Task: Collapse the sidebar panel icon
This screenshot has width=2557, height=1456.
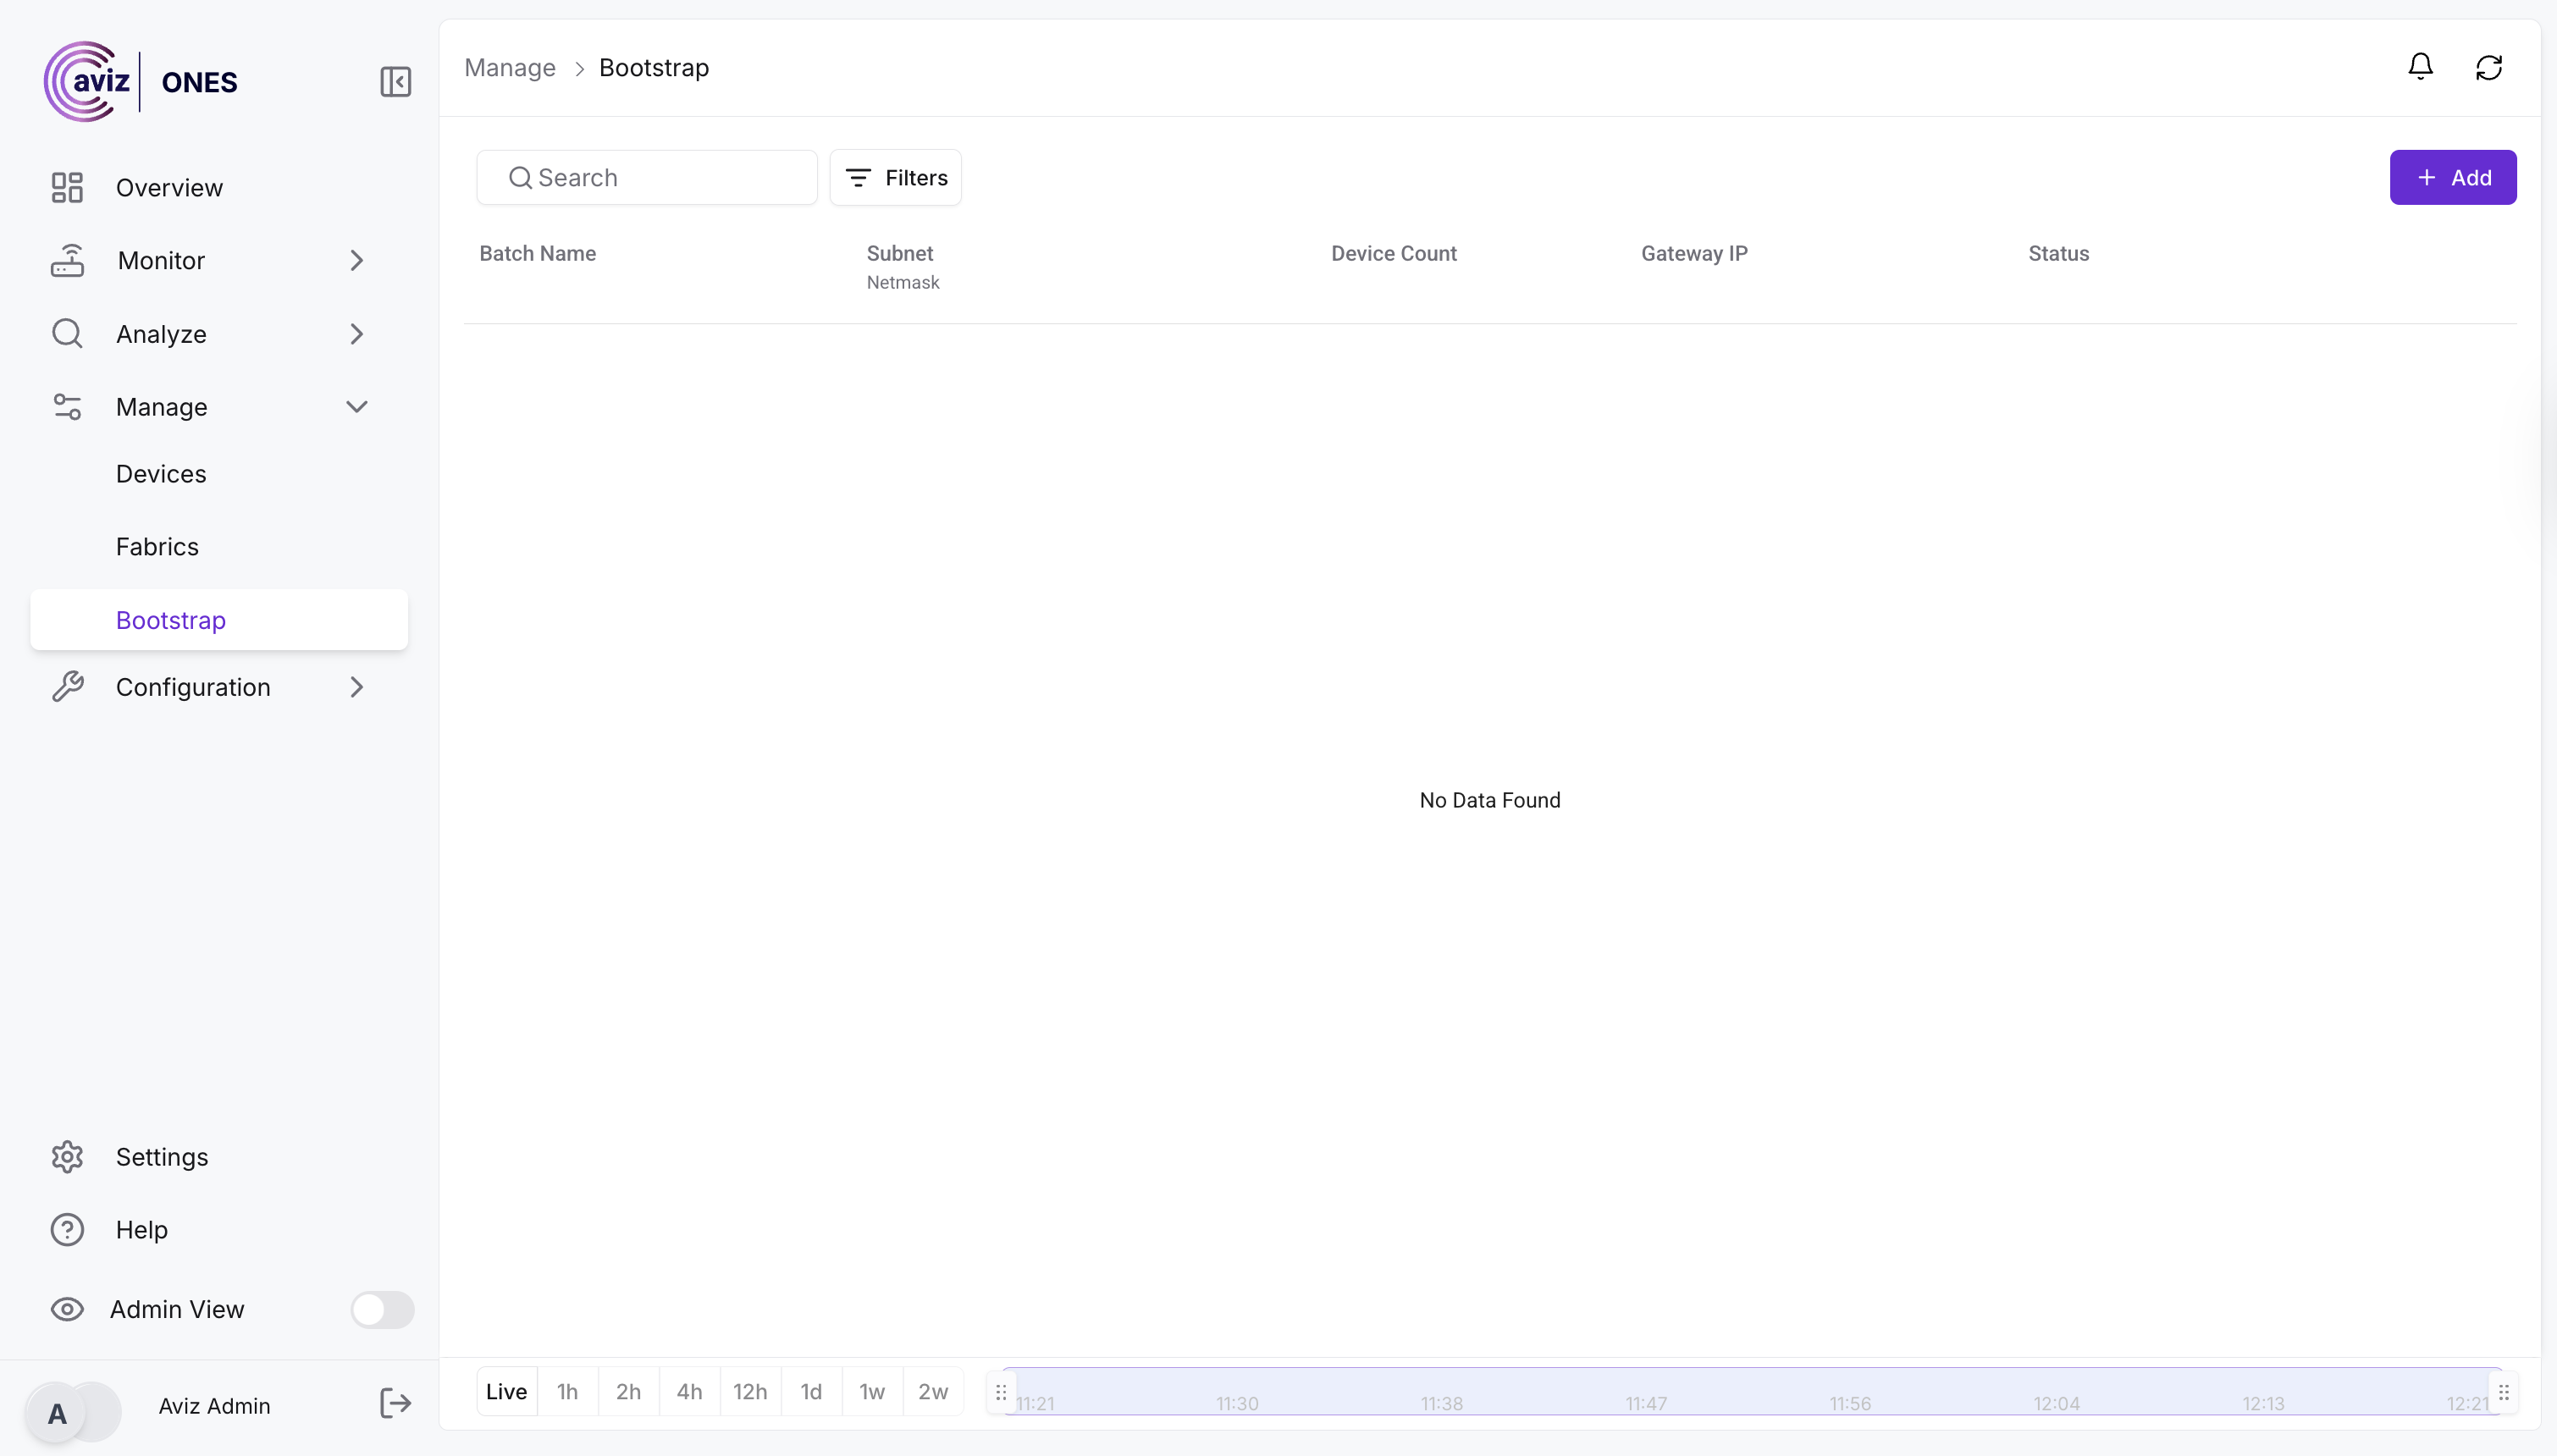Action: [395, 82]
